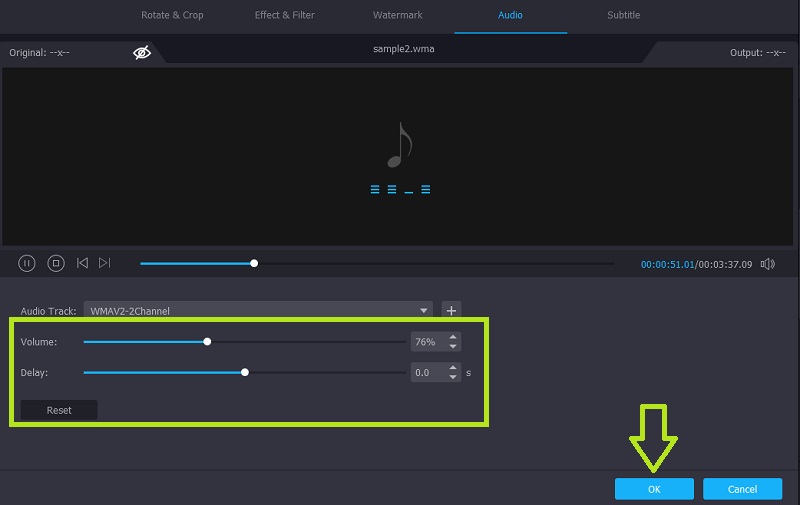Screen dimensions: 800x505
Task: Stop playback with the stop button
Action: [x=56, y=263]
